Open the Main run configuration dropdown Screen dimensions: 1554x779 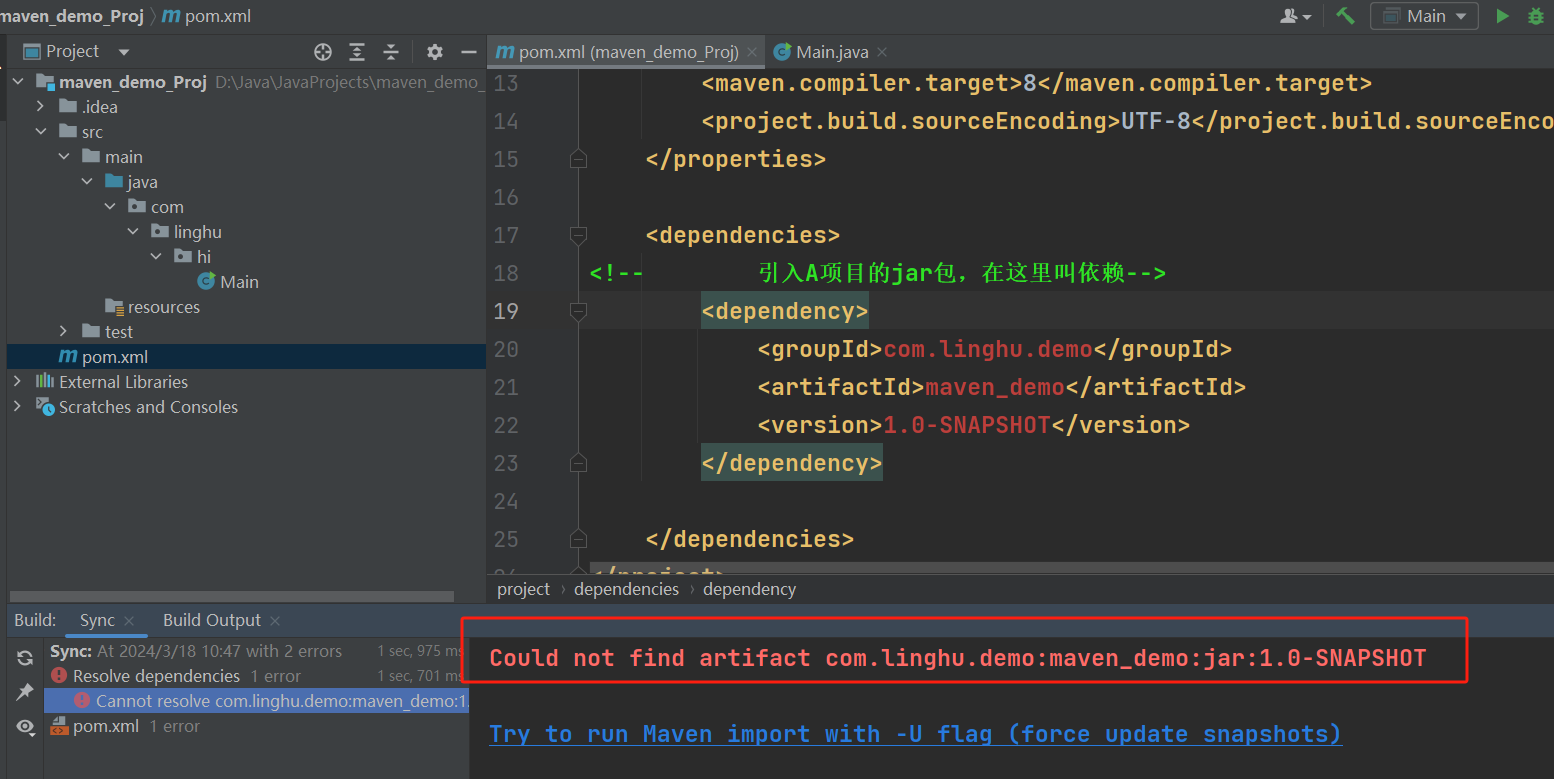point(1425,16)
